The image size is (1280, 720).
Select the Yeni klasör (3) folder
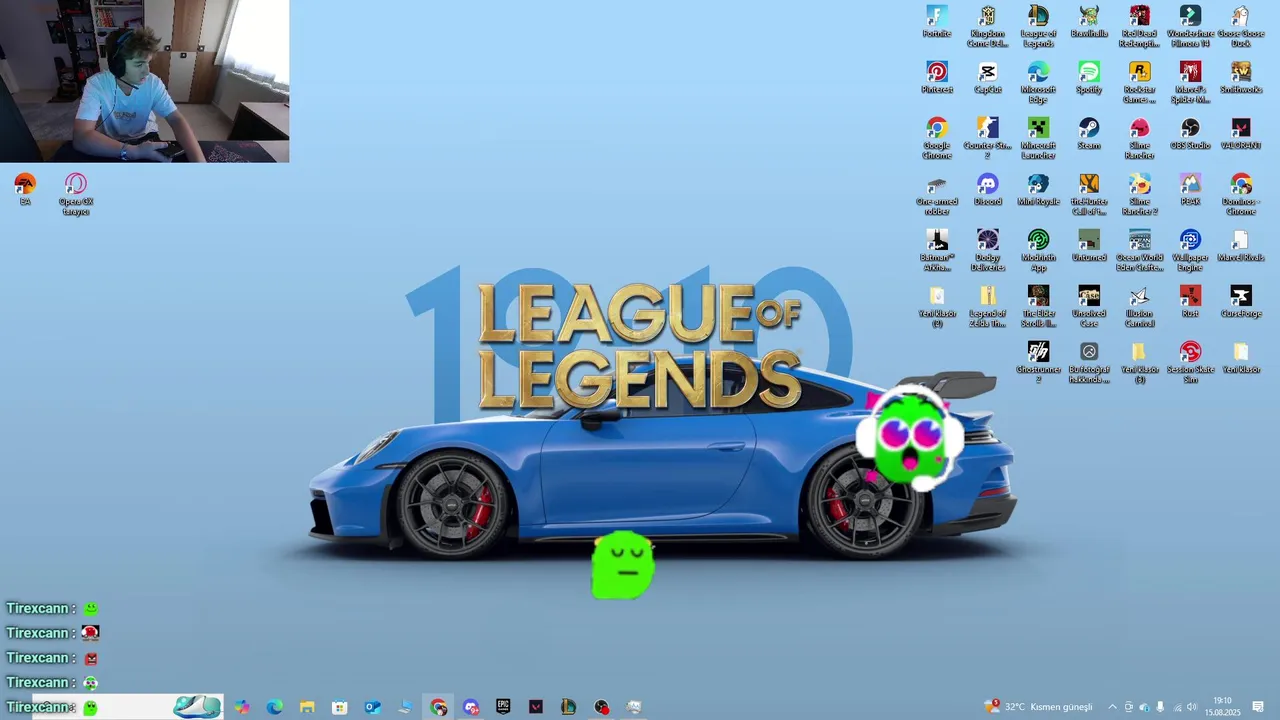click(x=1140, y=363)
